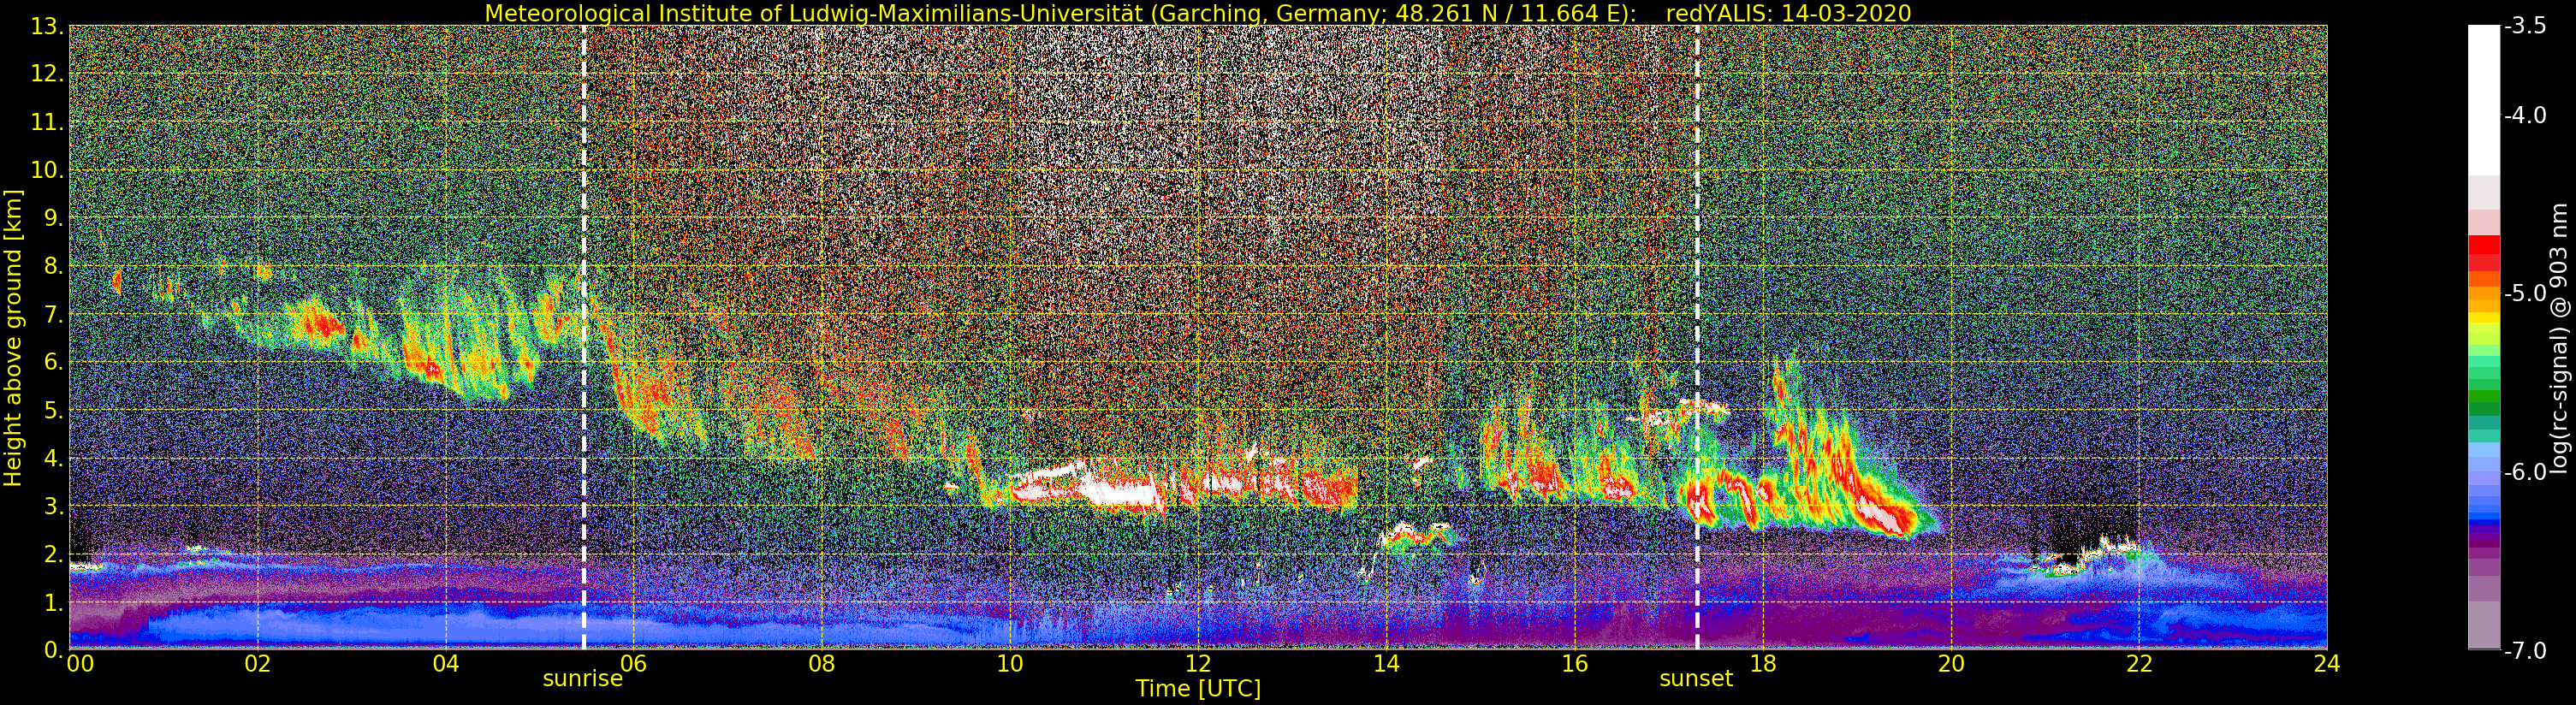The image size is (2576, 705).
Task: Click the time axis tick '24'
Action: [2327, 664]
